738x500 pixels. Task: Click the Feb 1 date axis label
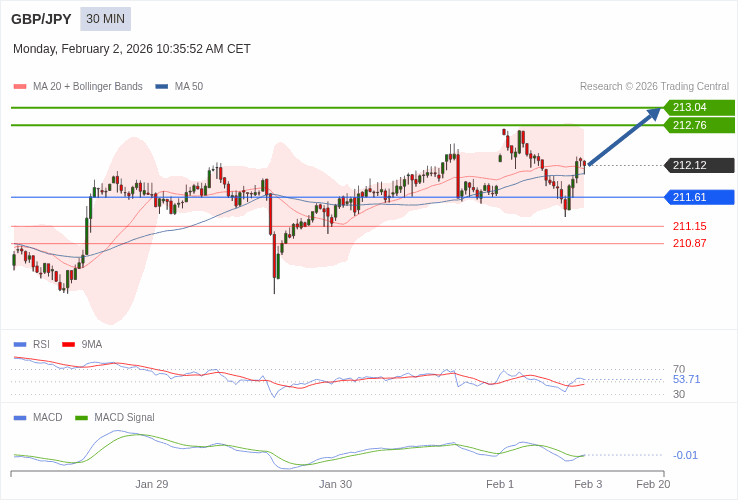[500, 484]
